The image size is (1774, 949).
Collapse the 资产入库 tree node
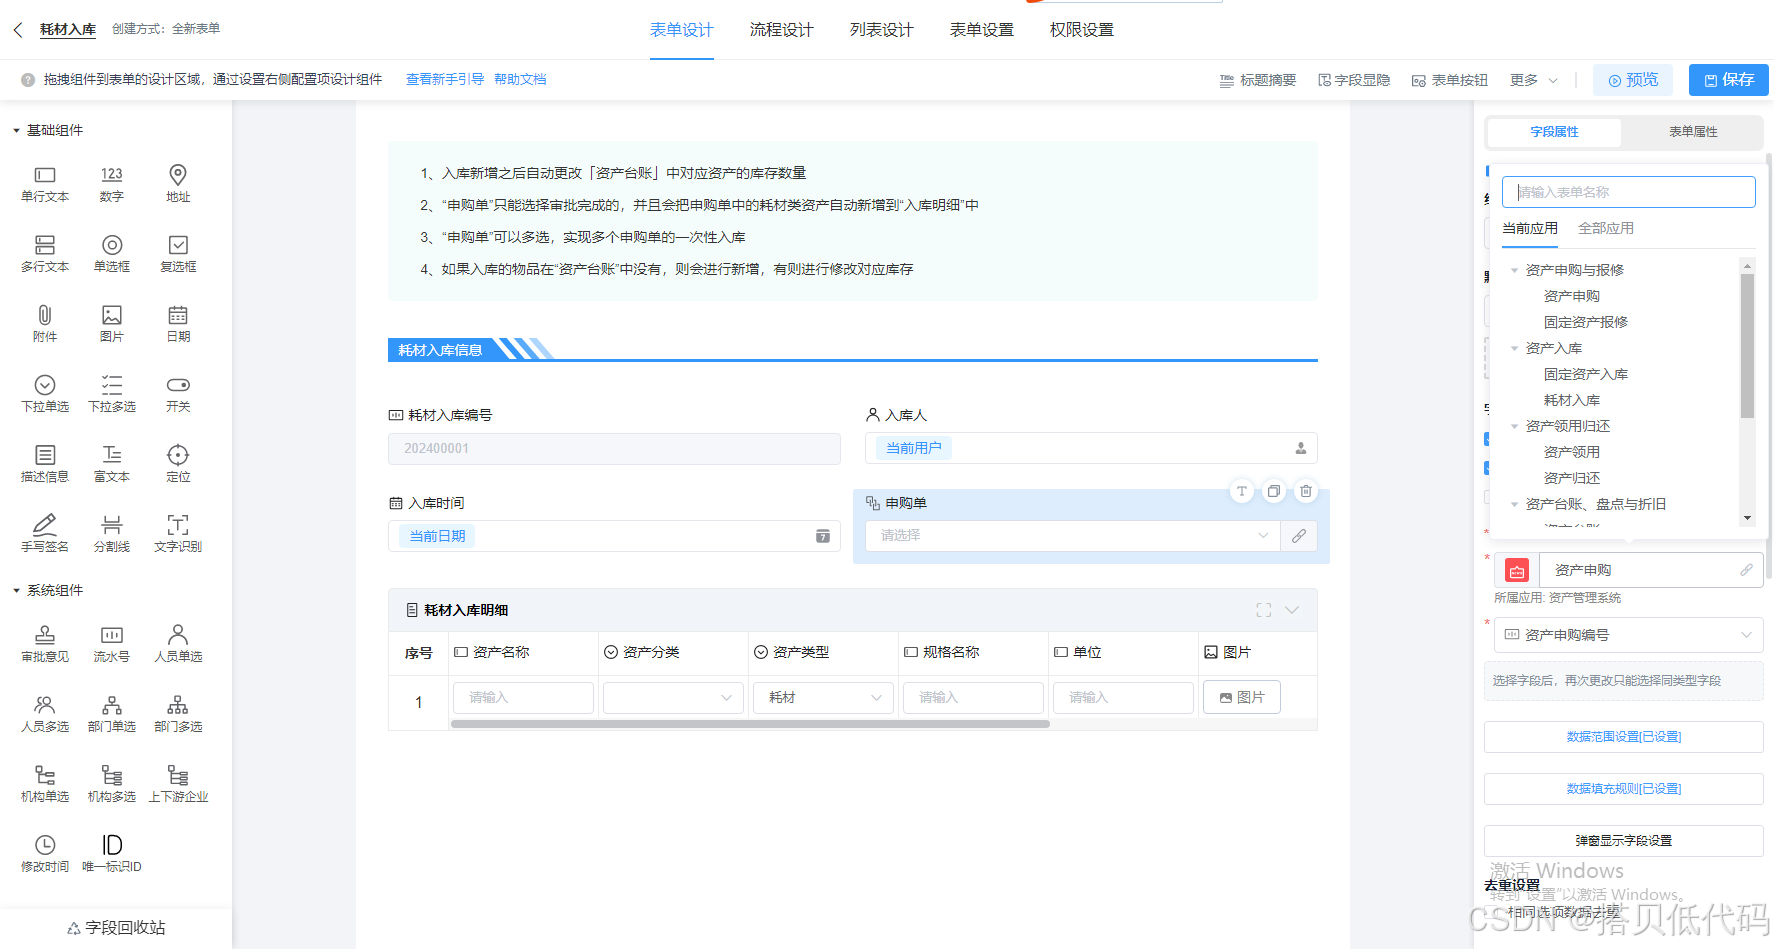[x=1514, y=349]
